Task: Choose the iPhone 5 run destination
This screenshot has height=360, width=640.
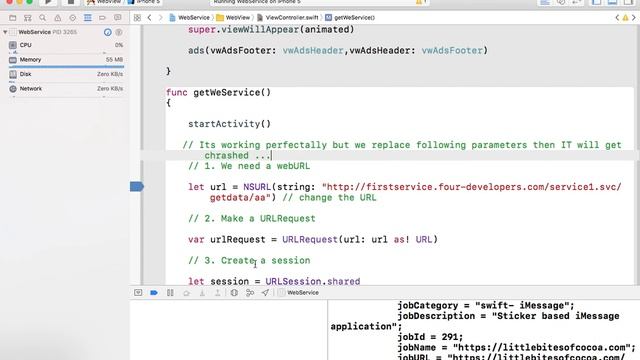Action: click(x=144, y=2)
